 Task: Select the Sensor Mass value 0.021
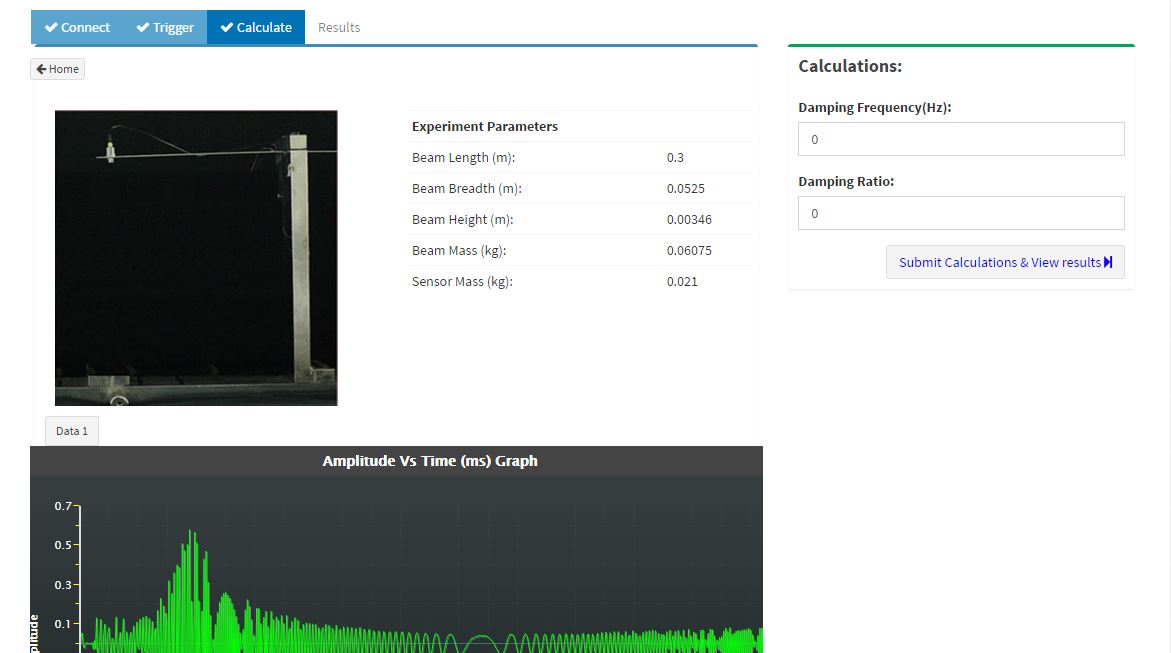pos(682,282)
